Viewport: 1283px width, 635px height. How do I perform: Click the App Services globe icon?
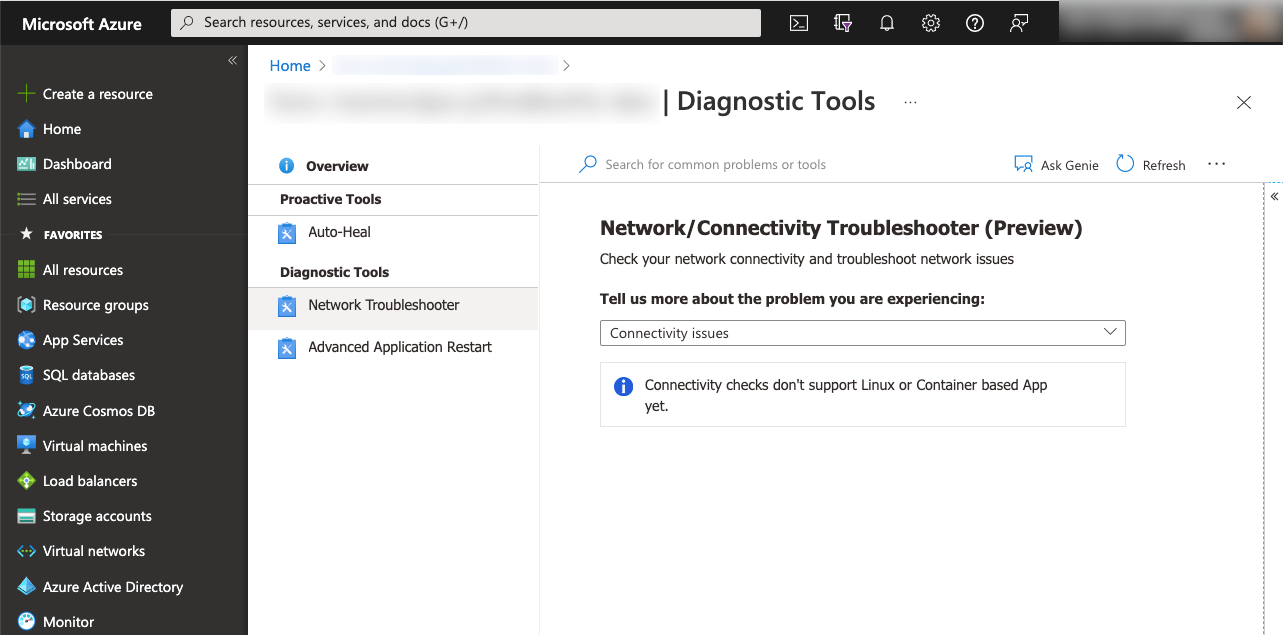(x=26, y=340)
